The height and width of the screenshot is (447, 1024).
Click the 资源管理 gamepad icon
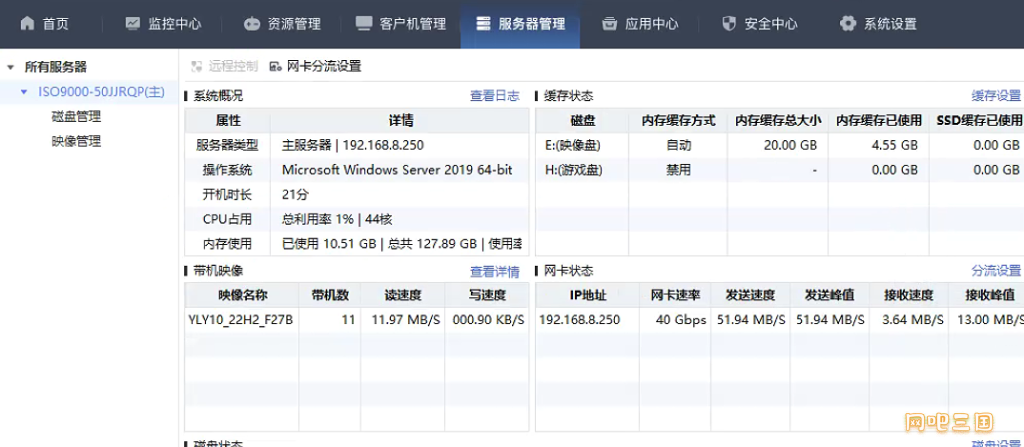tap(252, 23)
